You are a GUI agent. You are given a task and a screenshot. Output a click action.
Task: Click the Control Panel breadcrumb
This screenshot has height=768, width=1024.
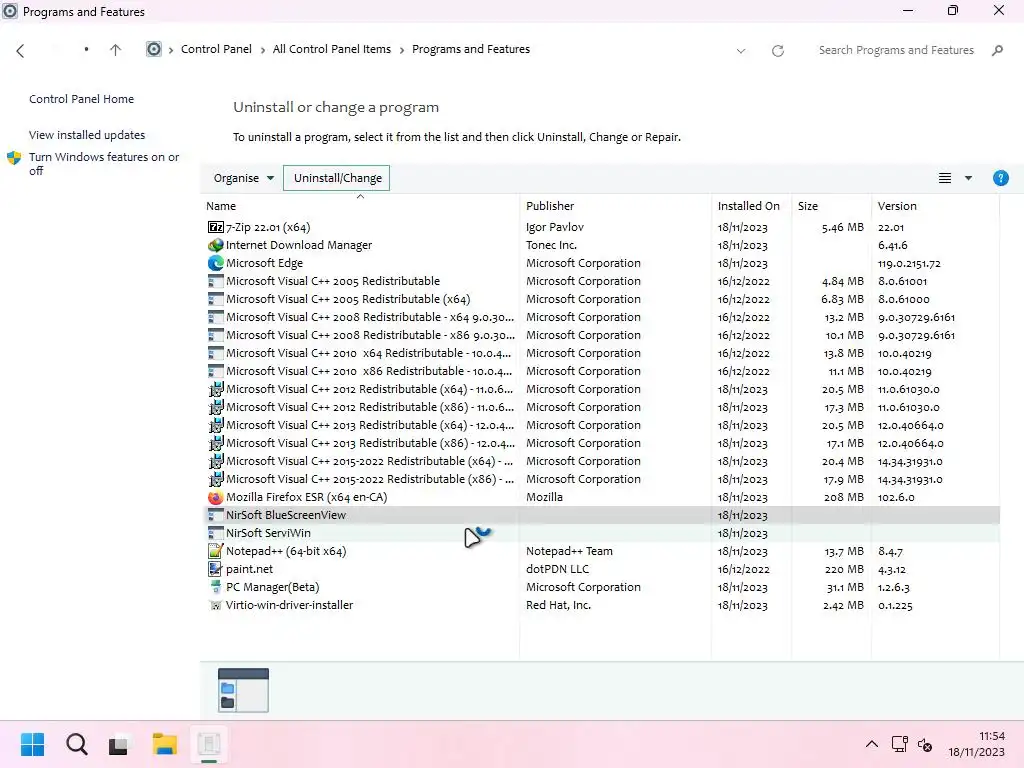[216, 50]
